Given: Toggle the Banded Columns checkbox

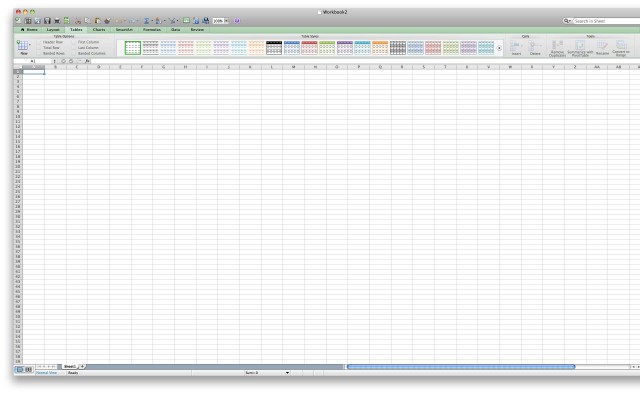Looking at the screenshot, I should pyautogui.click(x=75, y=53).
